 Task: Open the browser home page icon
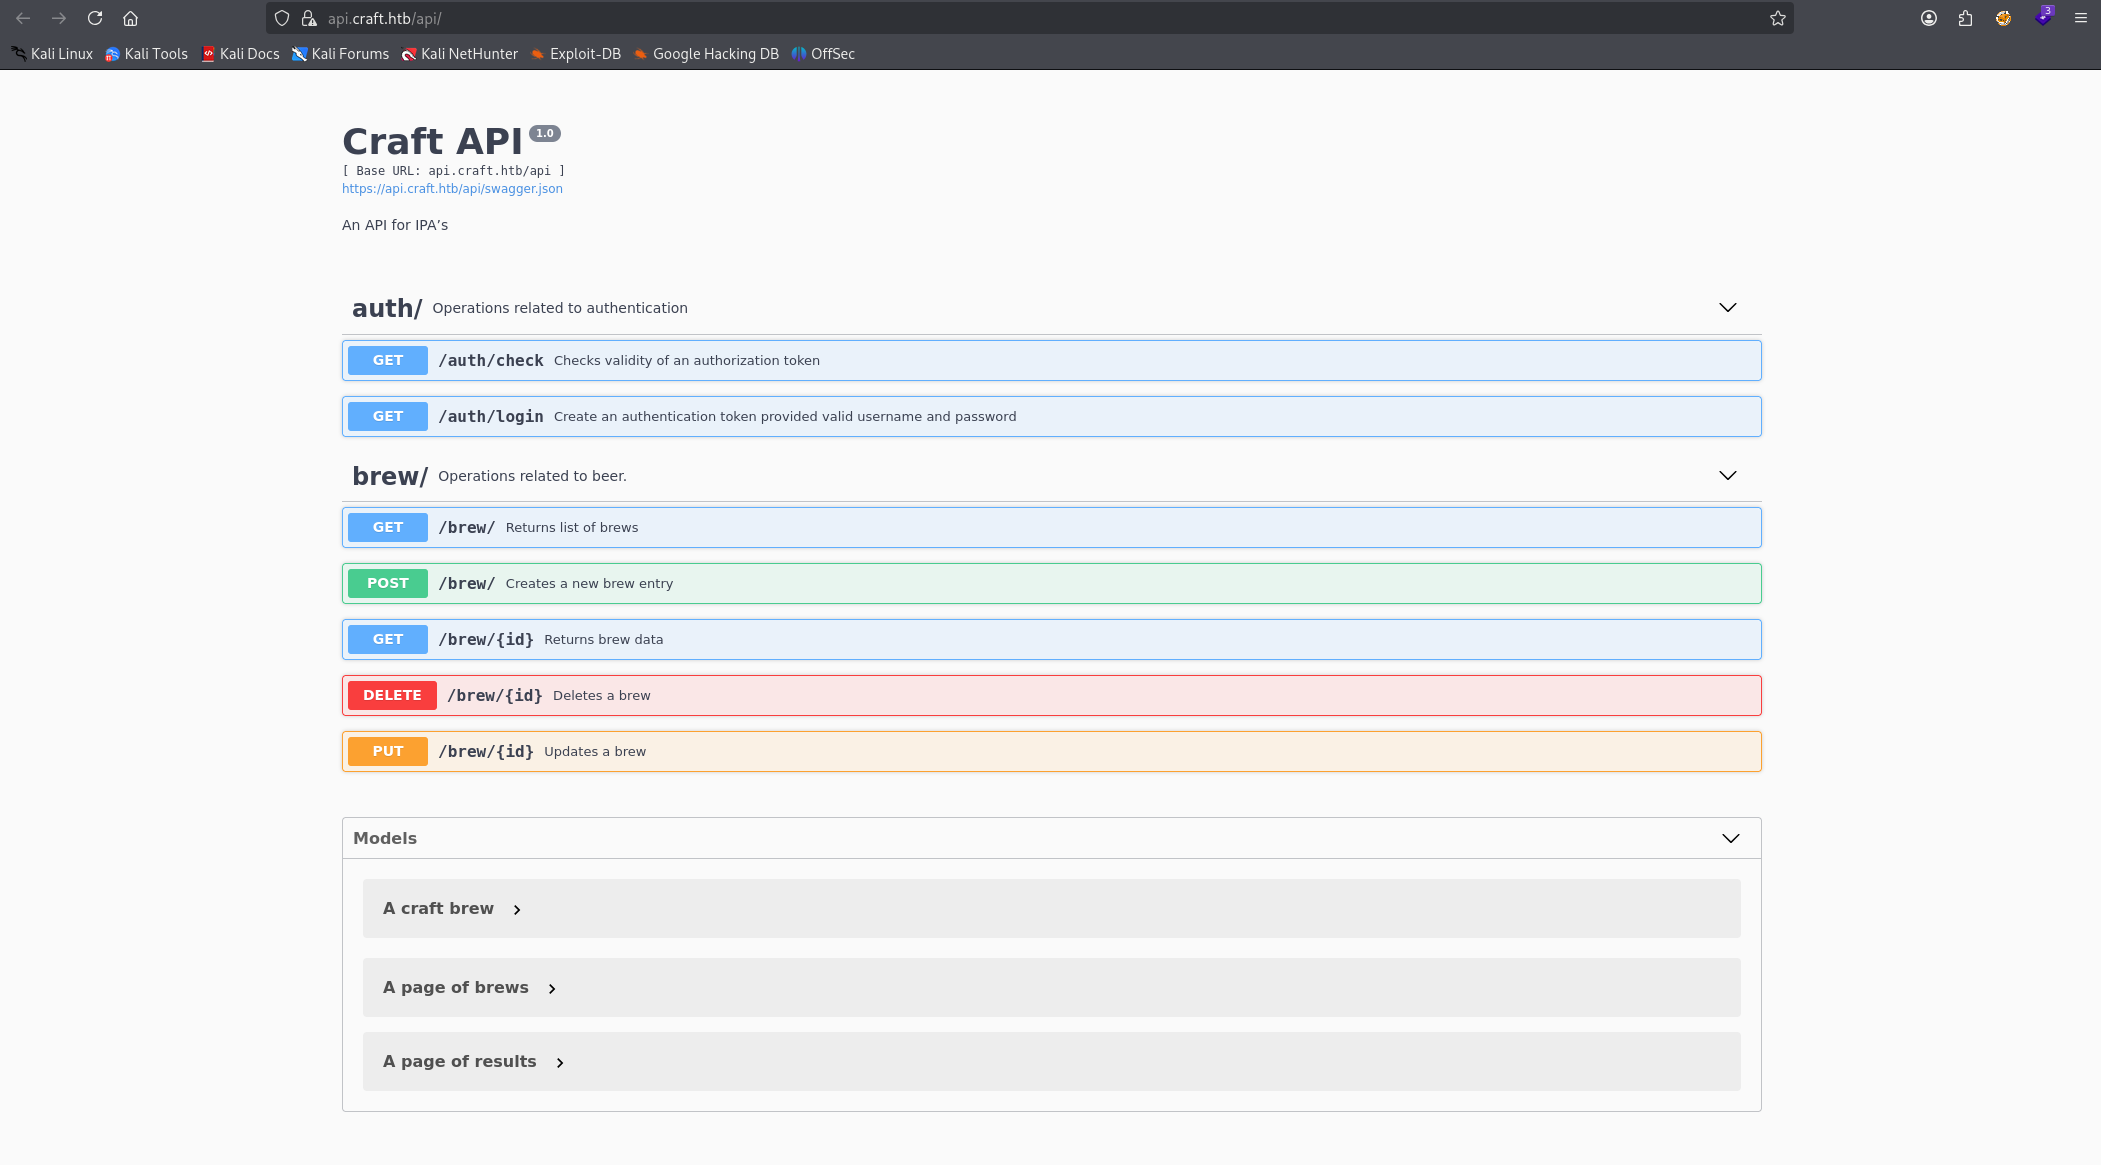[130, 18]
